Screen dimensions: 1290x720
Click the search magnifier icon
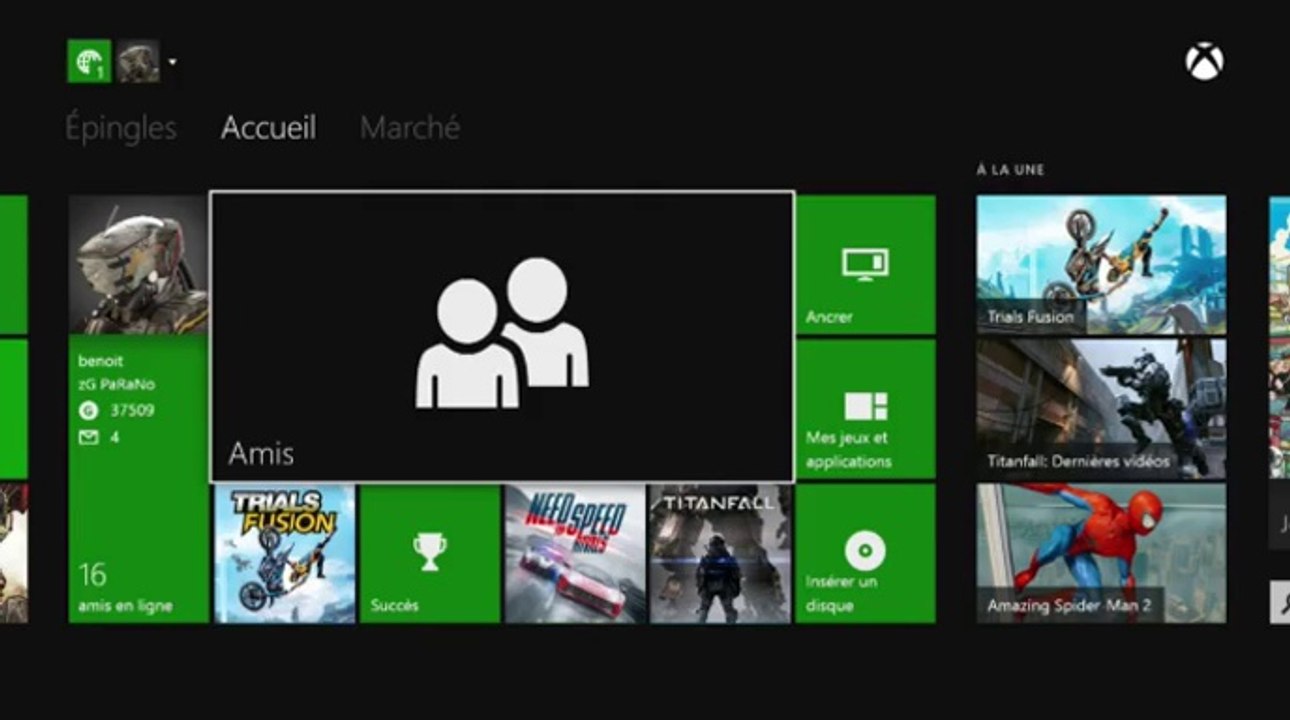pyautogui.click(x=1281, y=602)
